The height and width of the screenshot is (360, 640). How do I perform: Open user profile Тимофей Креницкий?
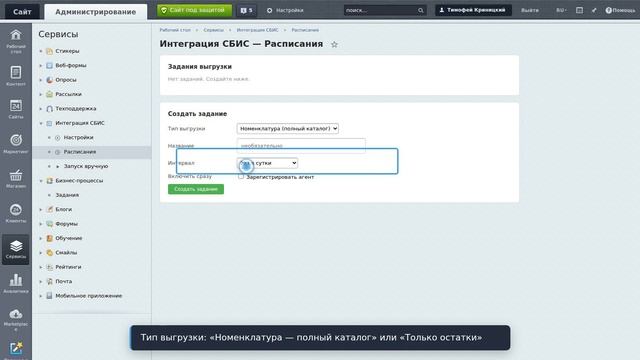pos(473,10)
